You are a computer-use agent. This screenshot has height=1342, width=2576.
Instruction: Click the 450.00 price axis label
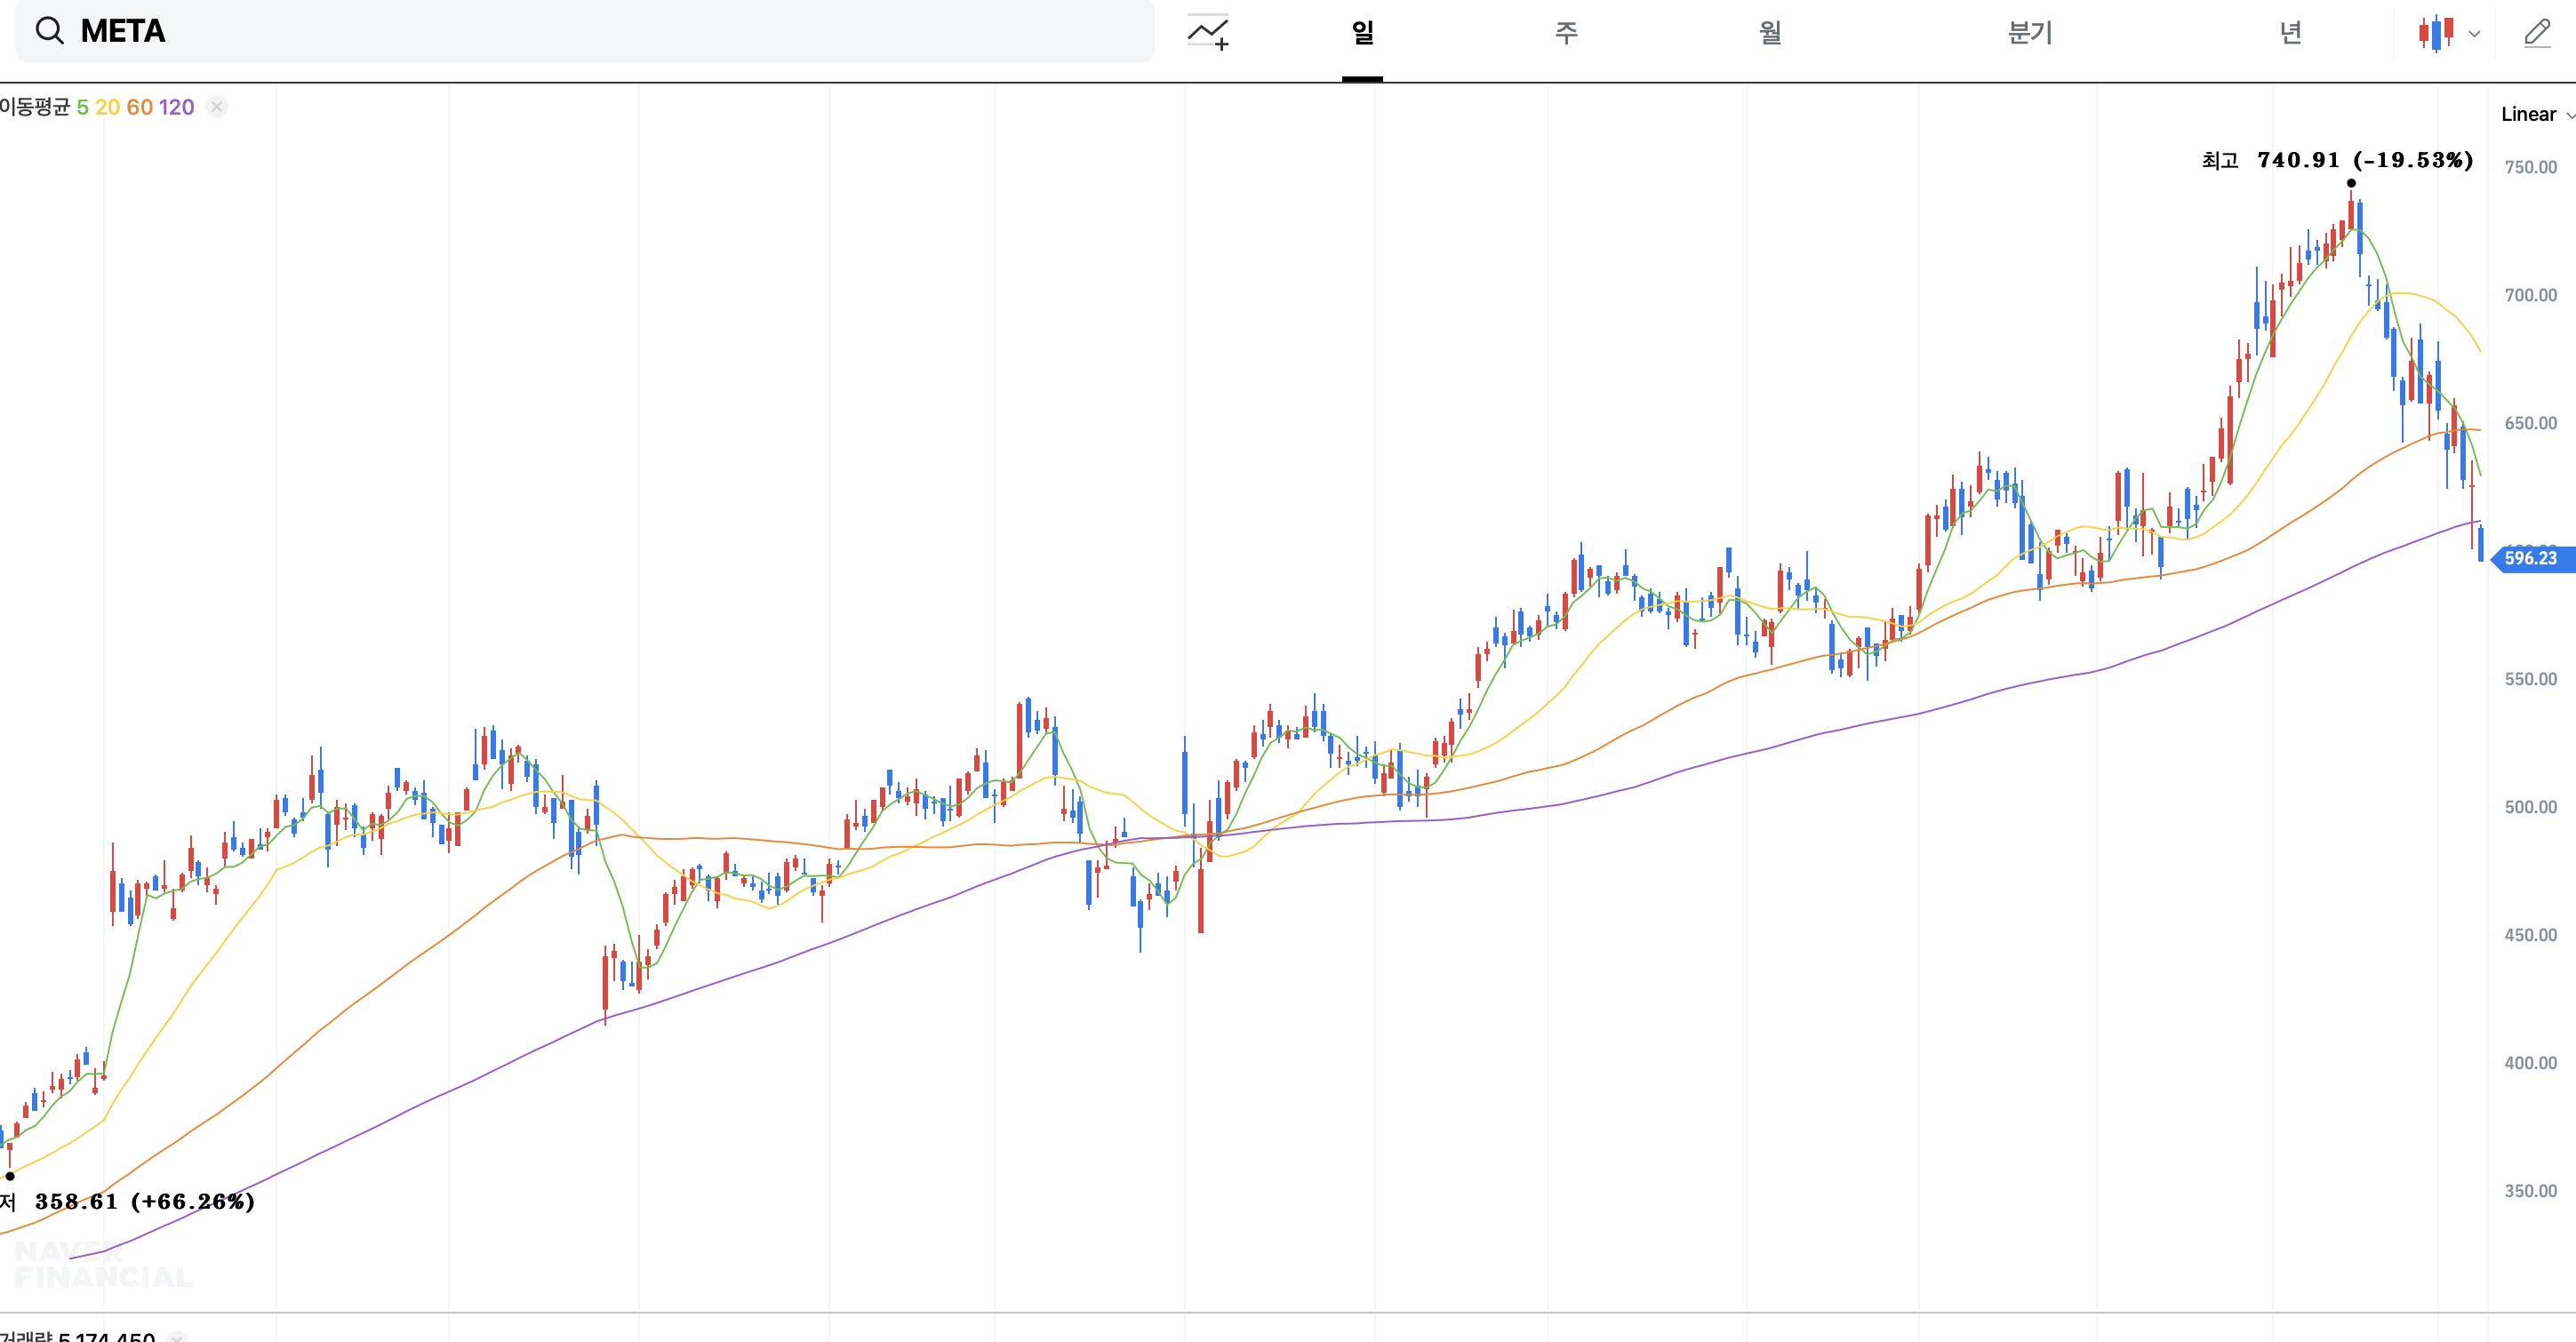point(2530,935)
